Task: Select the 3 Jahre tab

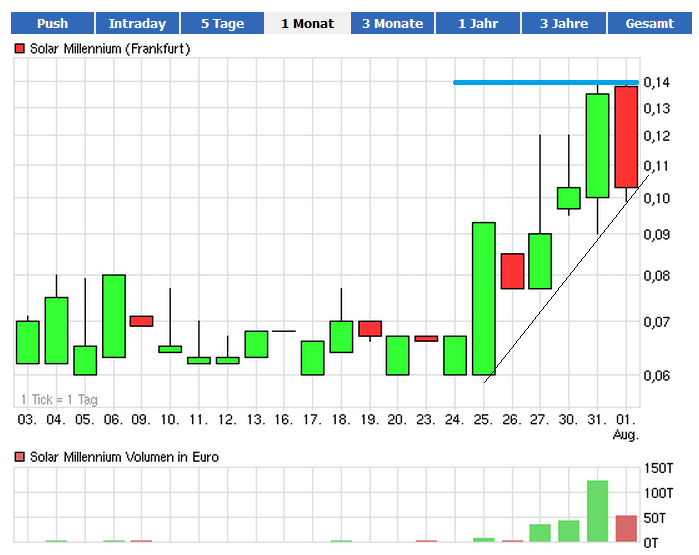Action: click(564, 23)
